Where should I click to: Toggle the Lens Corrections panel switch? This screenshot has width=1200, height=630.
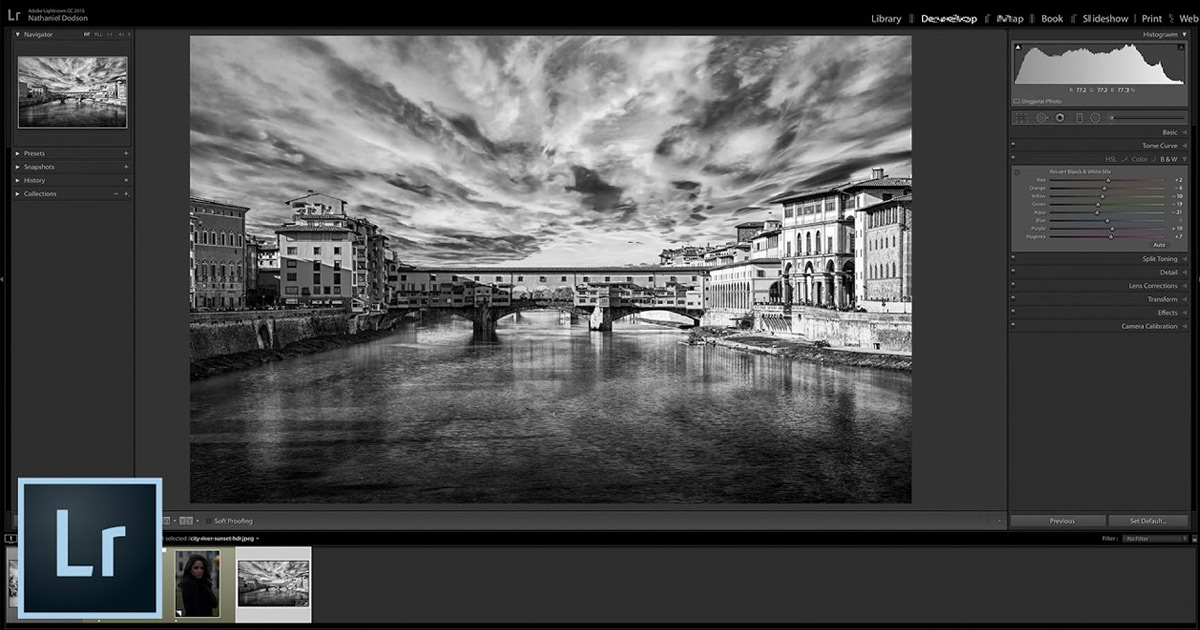1013,286
